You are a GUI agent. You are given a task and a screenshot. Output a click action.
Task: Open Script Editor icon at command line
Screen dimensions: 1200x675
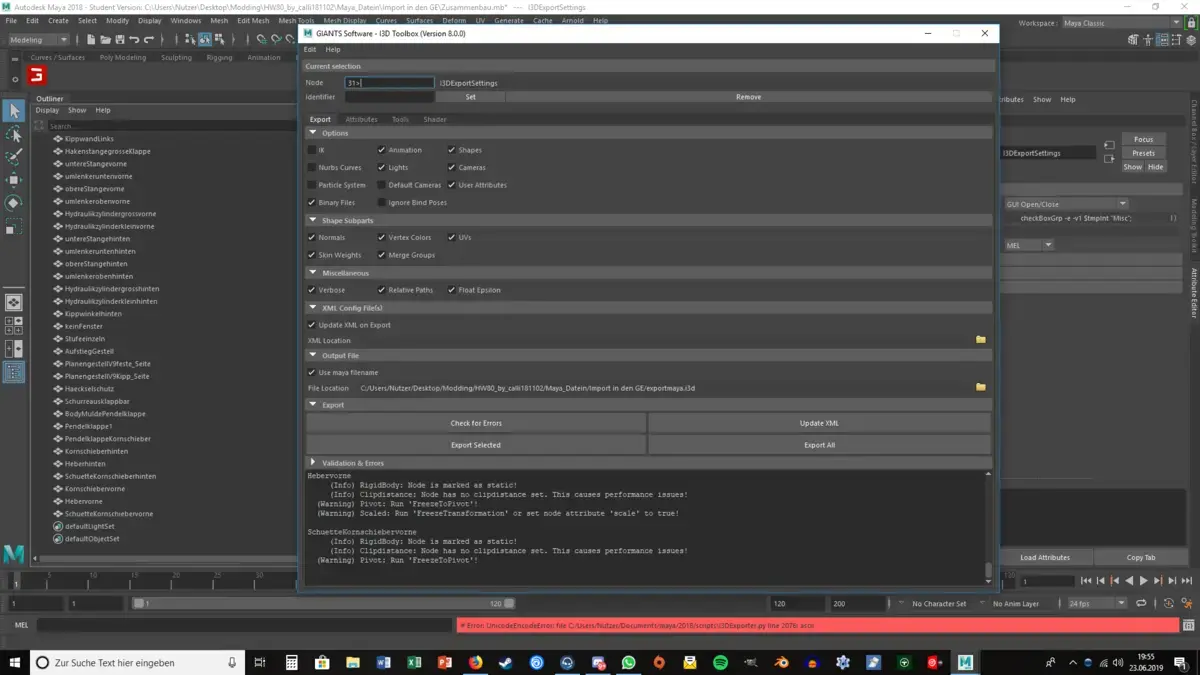click(x=1188, y=625)
